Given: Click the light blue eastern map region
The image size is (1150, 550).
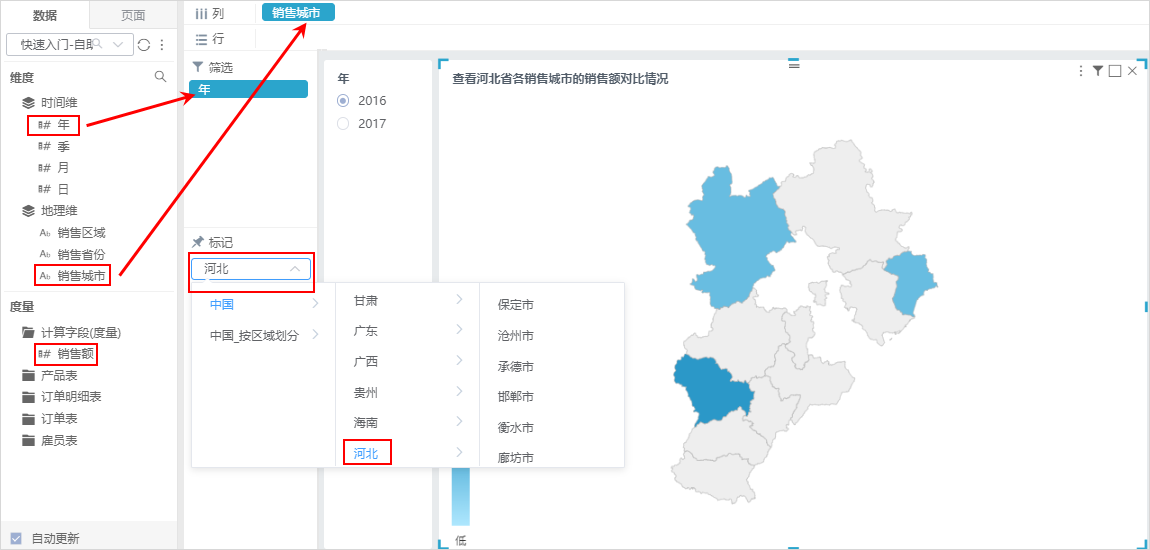Looking at the screenshot, I should click(909, 282).
